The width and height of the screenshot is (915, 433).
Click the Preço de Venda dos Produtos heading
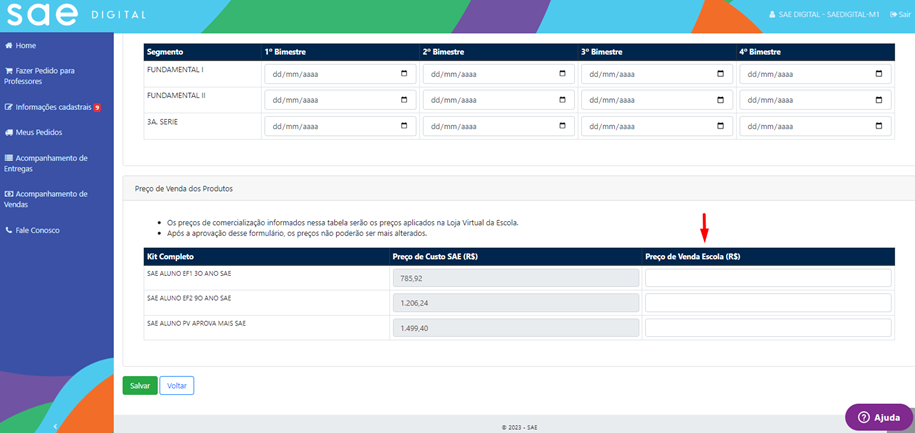pyautogui.click(x=184, y=189)
